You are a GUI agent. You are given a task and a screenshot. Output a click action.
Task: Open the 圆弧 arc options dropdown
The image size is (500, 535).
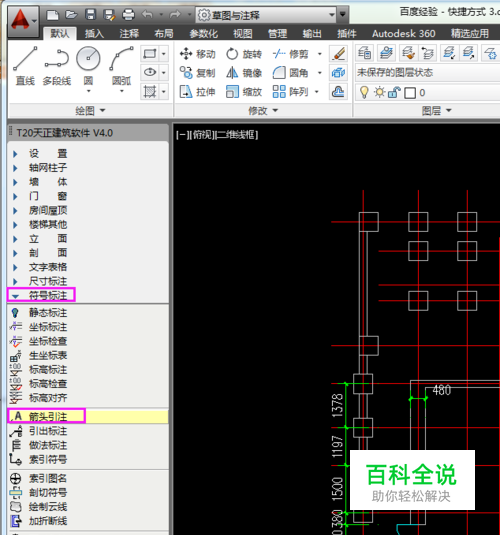(122, 91)
